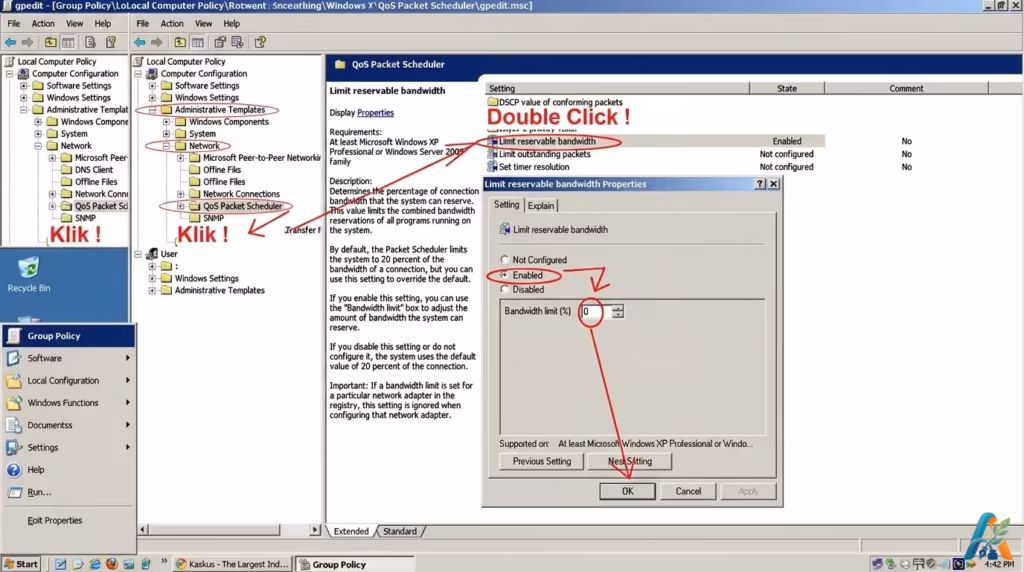Expand Microsoft Peer-to-Peer Networking node

click(181, 157)
